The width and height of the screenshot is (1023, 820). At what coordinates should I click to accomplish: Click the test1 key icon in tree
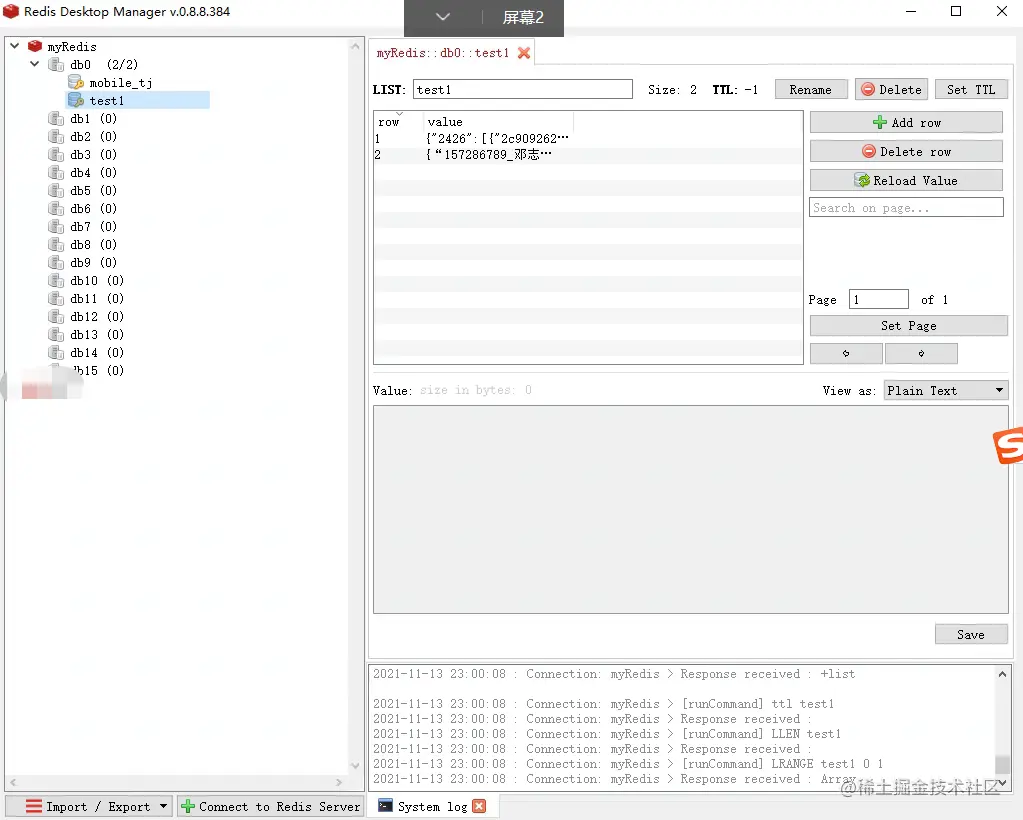pos(76,100)
